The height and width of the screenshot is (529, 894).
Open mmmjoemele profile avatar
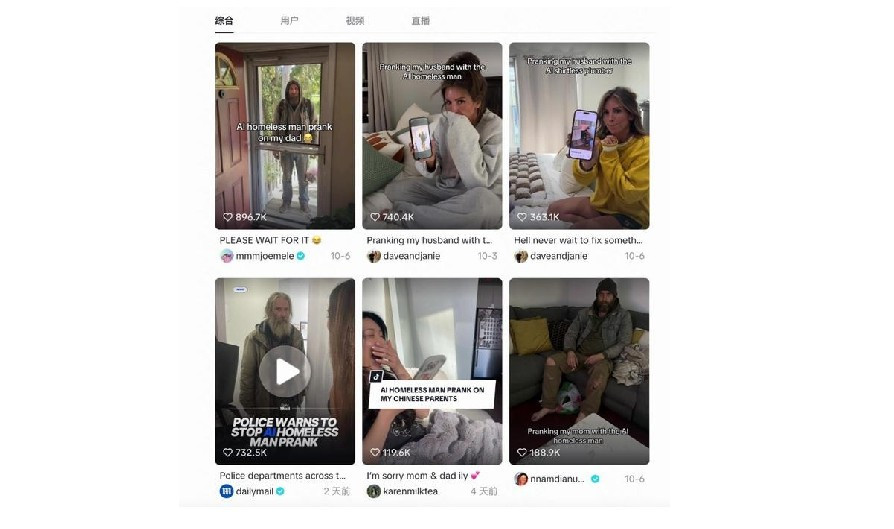point(227,256)
